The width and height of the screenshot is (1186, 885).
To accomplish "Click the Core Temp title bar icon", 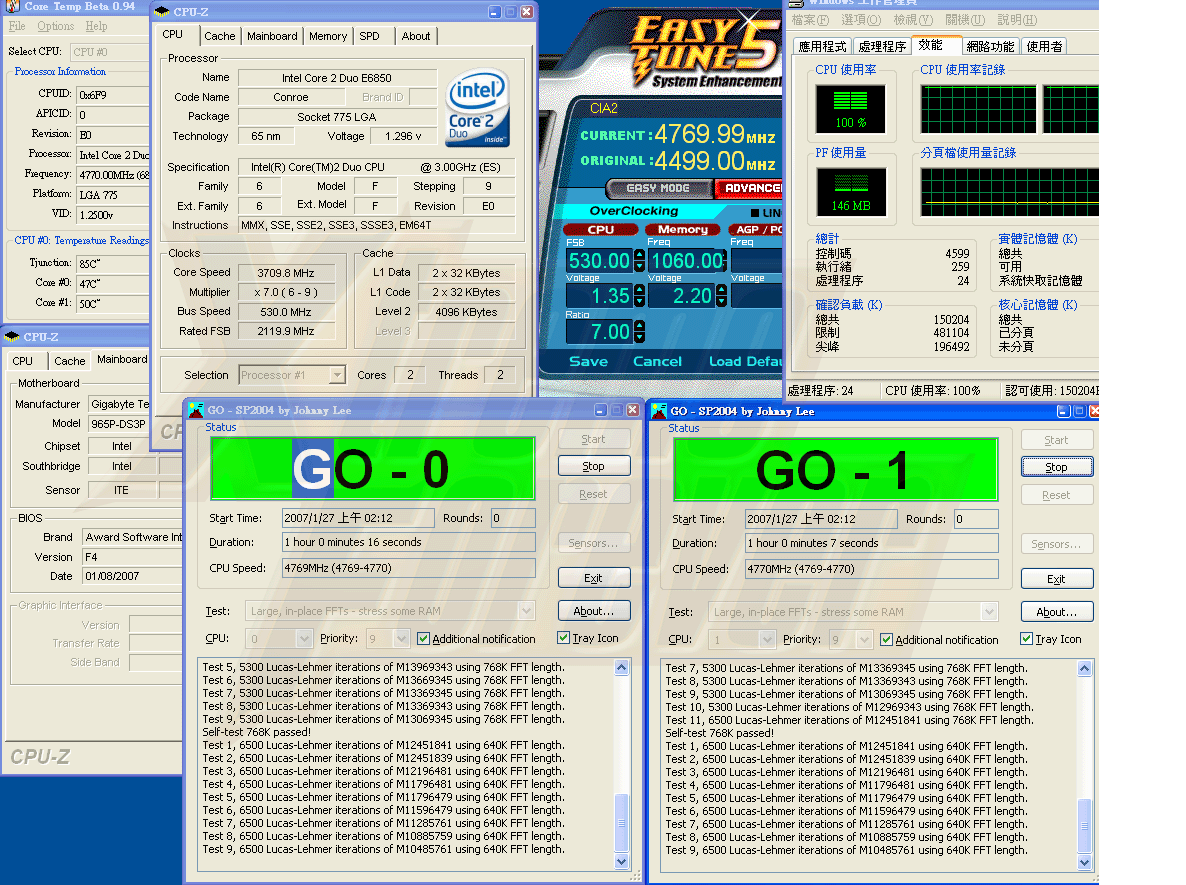I will point(12,7).
